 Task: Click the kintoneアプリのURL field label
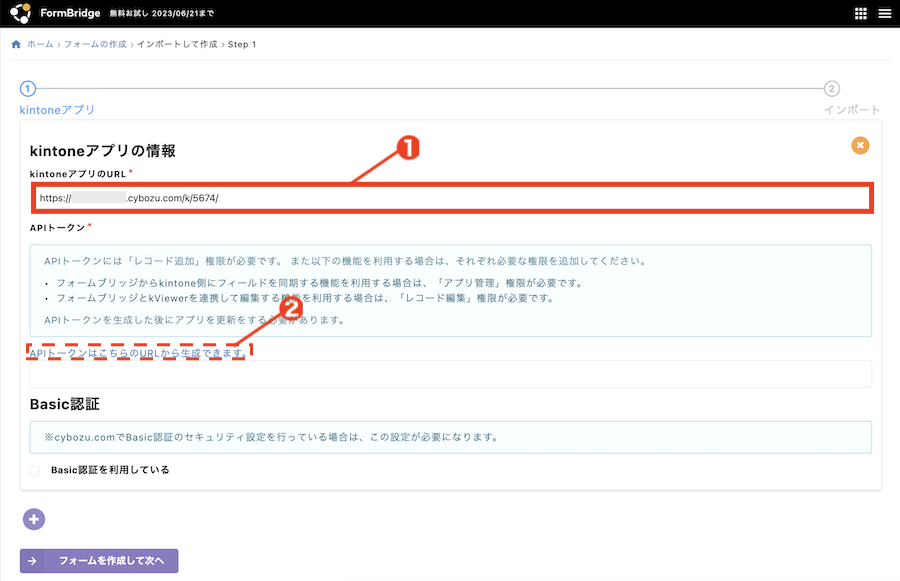click(x=78, y=174)
